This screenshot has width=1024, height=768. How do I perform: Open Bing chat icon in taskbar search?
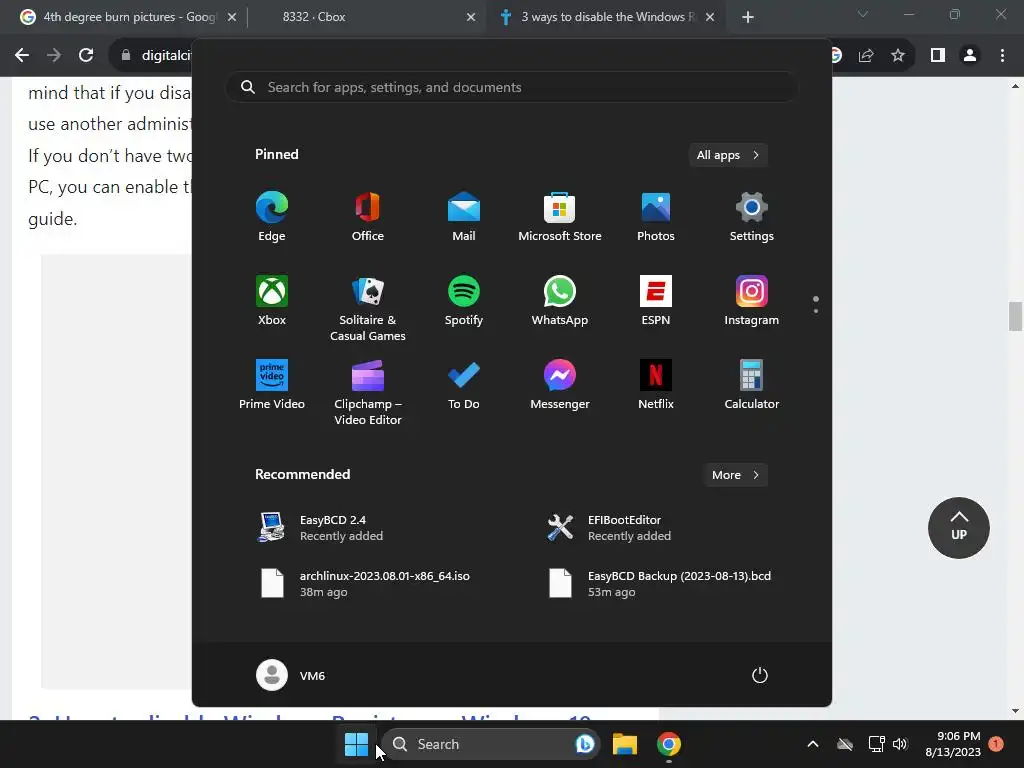click(584, 744)
